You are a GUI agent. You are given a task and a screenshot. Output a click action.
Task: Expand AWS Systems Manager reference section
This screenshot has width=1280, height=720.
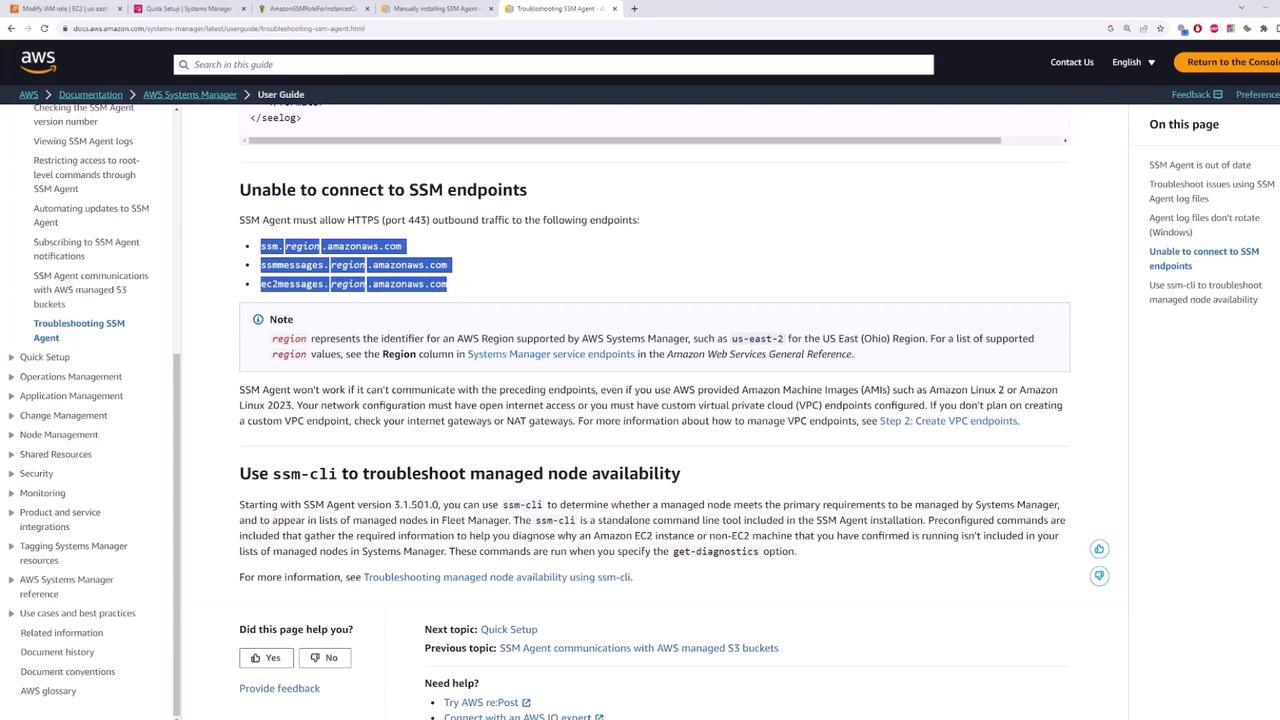coord(11,580)
